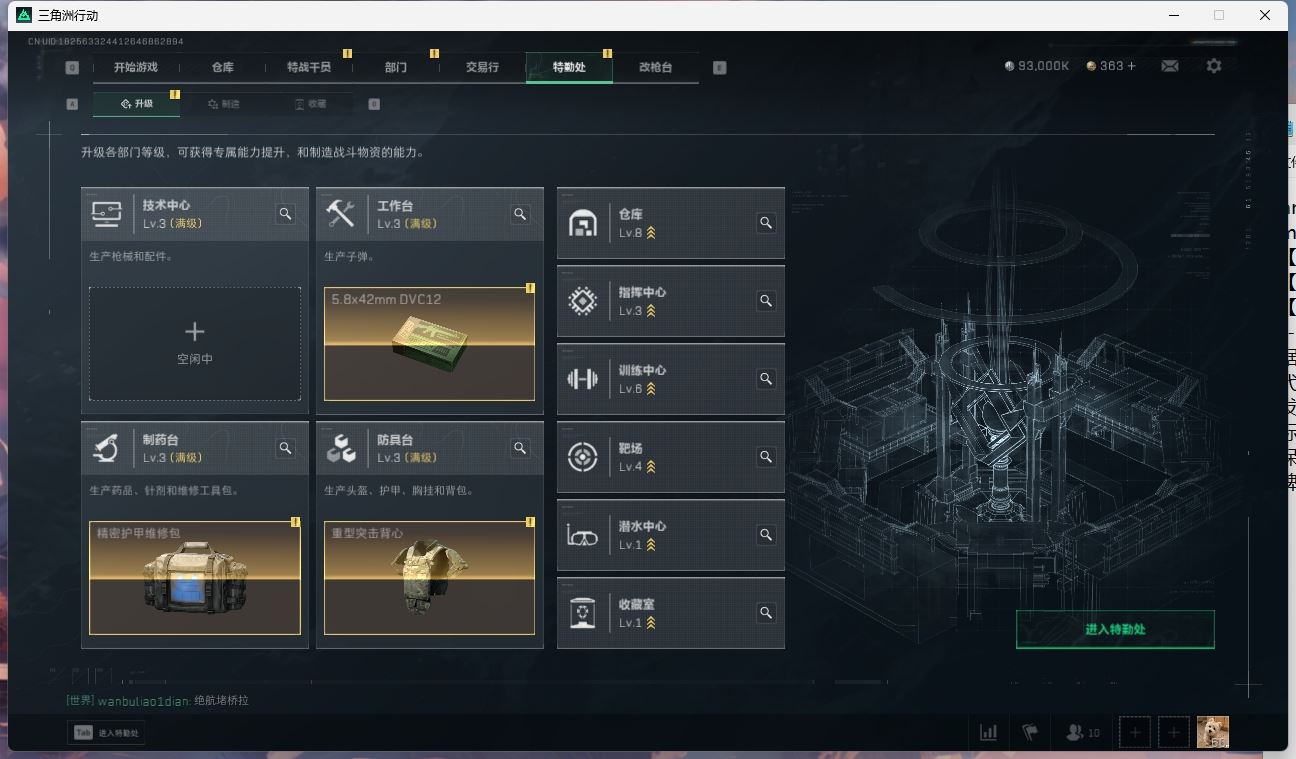Click the 进入特勤处 green button
This screenshot has height=759, width=1296.
click(1115, 629)
